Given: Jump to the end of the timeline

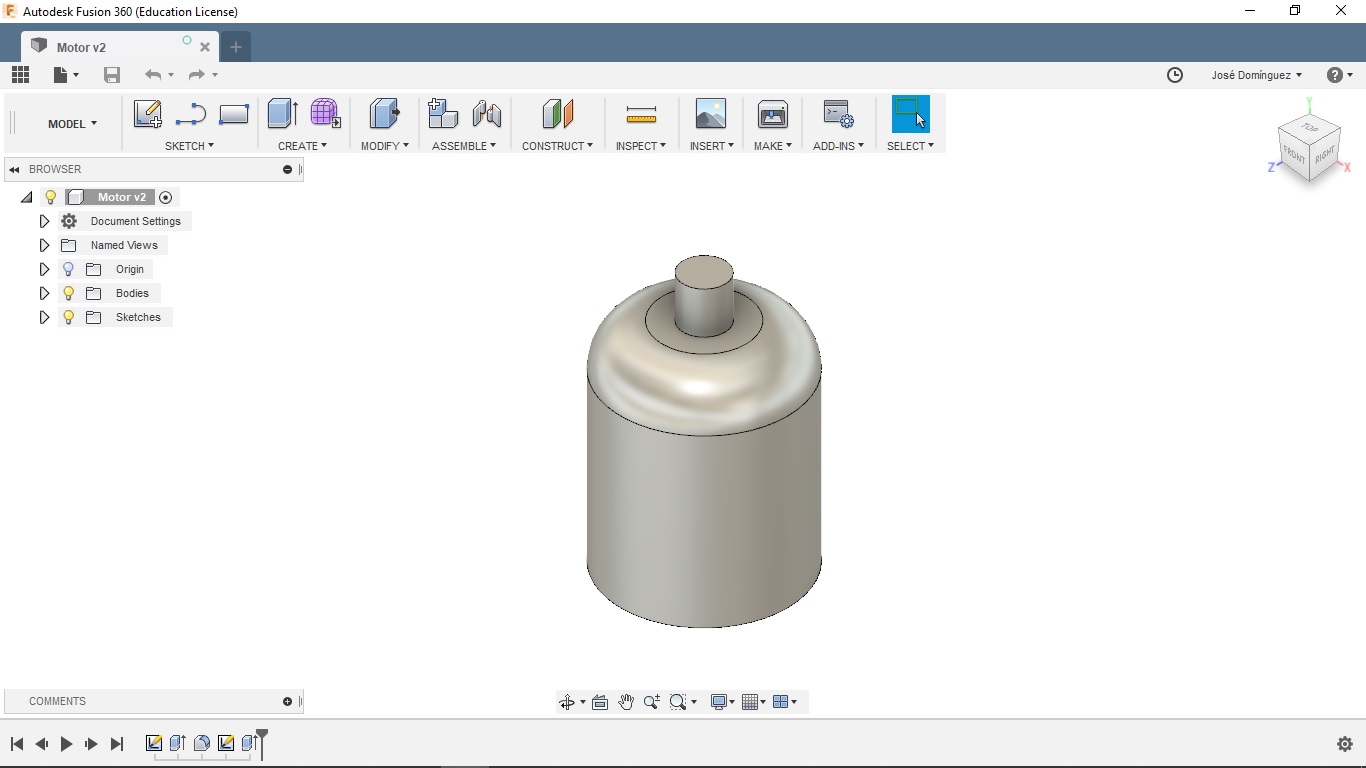Looking at the screenshot, I should click(116, 744).
